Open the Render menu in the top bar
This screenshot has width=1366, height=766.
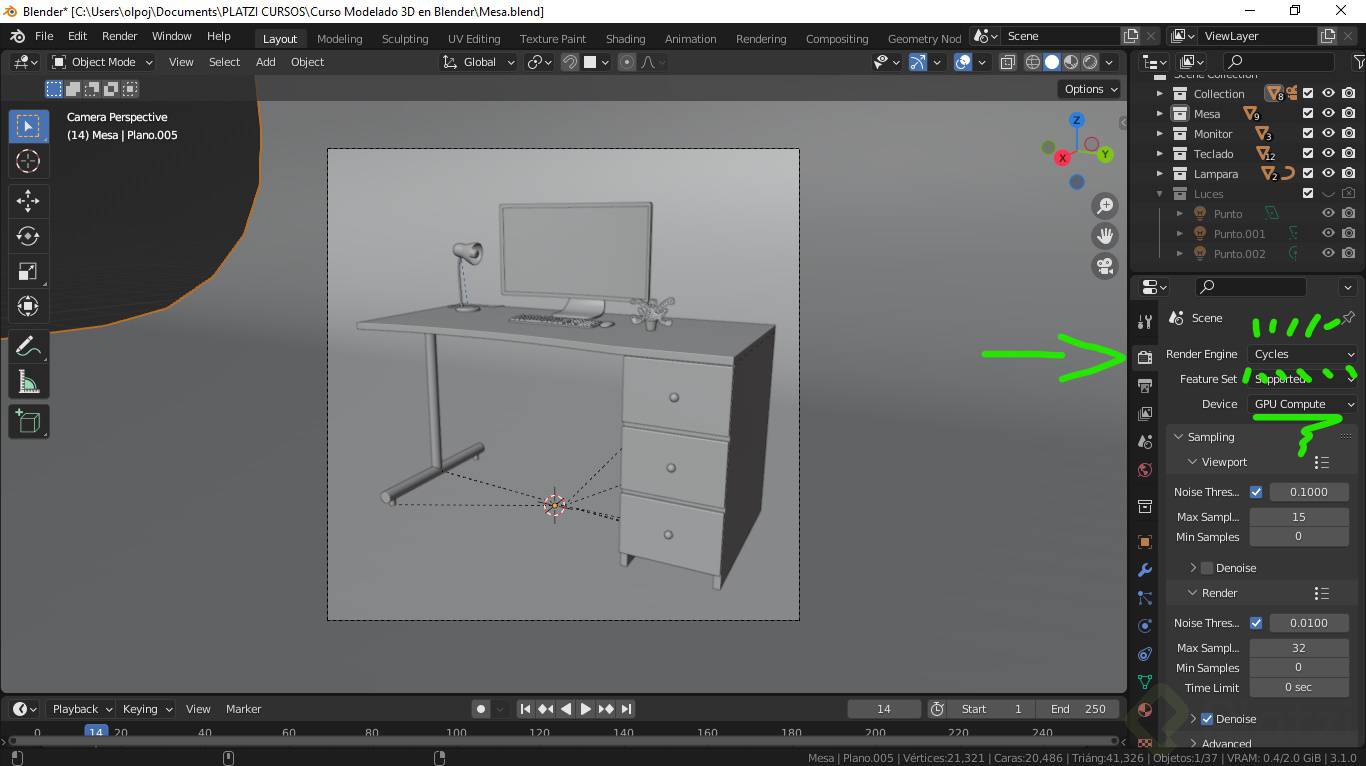[x=119, y=36]
